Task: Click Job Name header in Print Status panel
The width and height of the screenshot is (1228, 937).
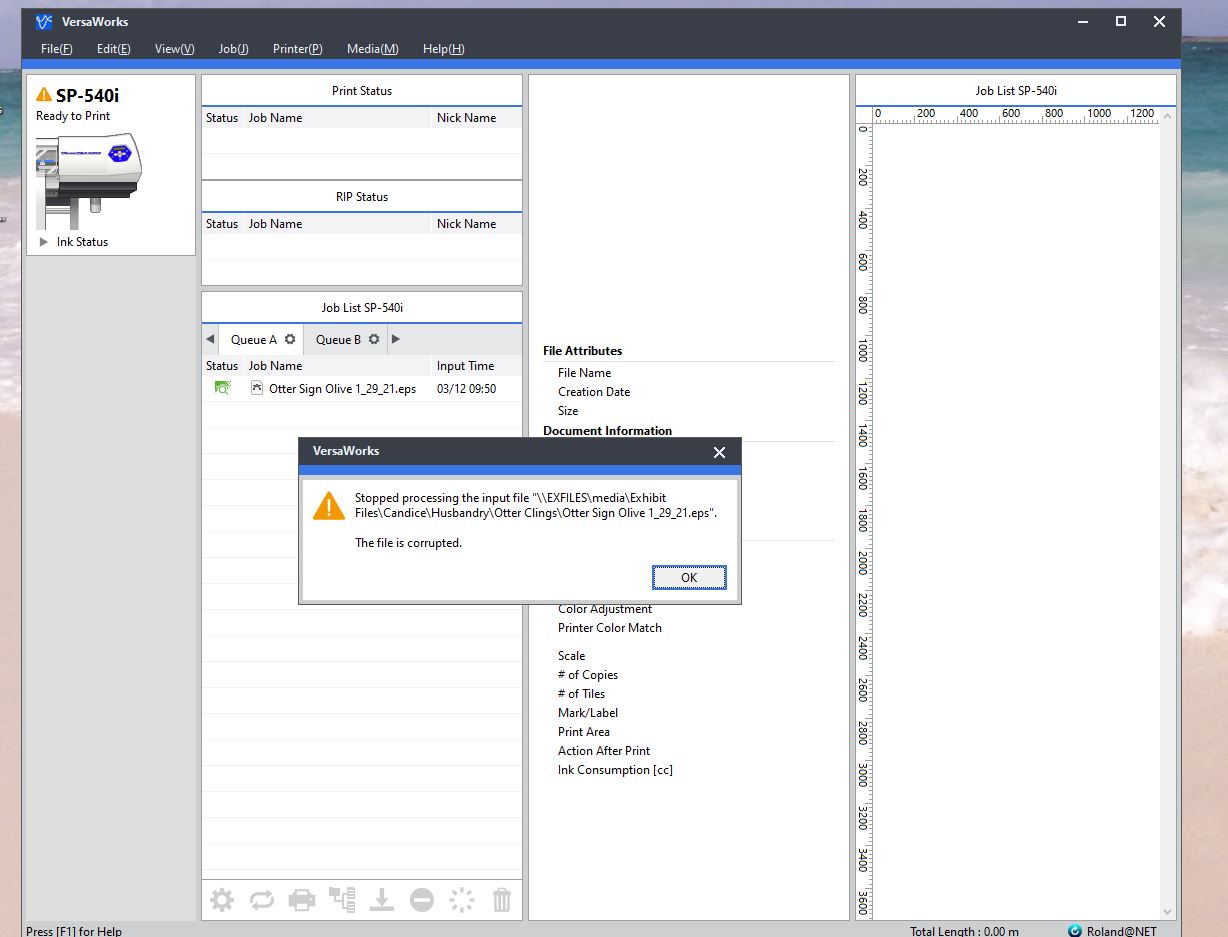Action: coord(275,118)
